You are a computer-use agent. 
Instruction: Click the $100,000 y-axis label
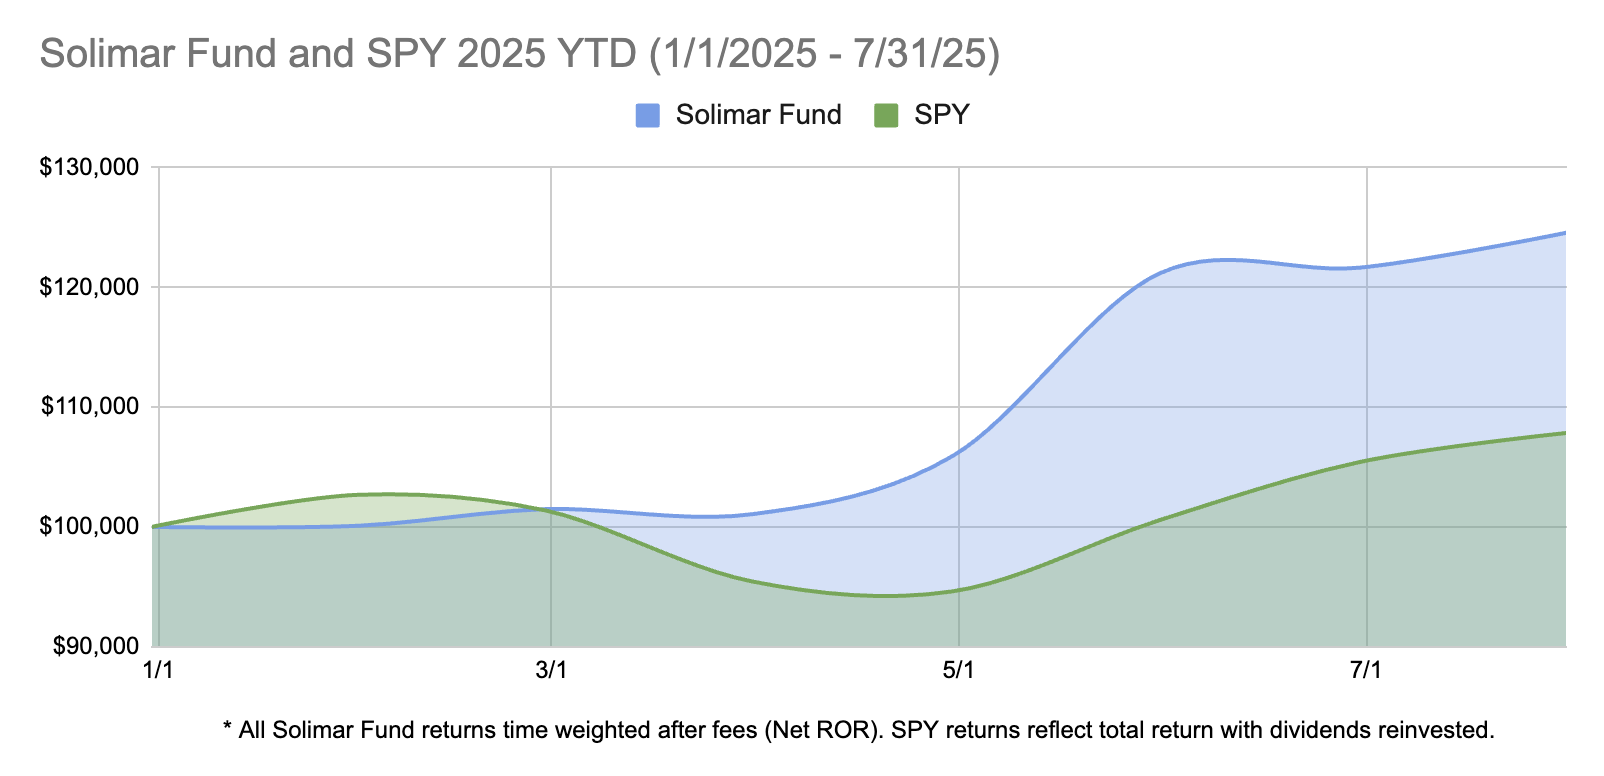(89, 526)
